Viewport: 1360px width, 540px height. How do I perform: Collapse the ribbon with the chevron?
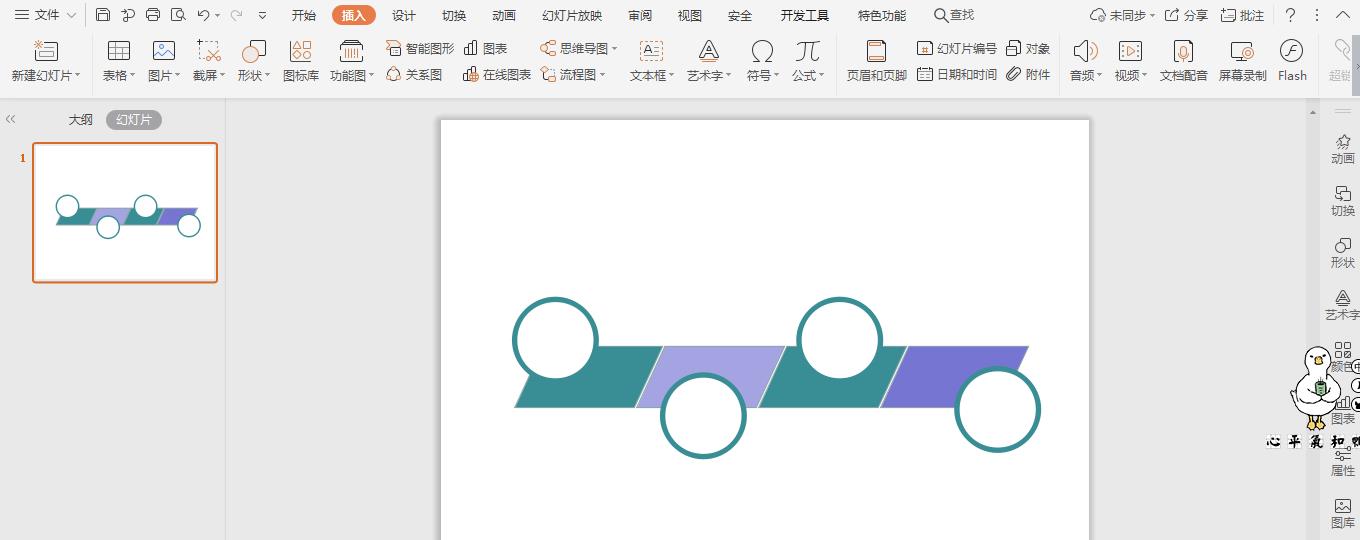click(x=1342, y=15)
